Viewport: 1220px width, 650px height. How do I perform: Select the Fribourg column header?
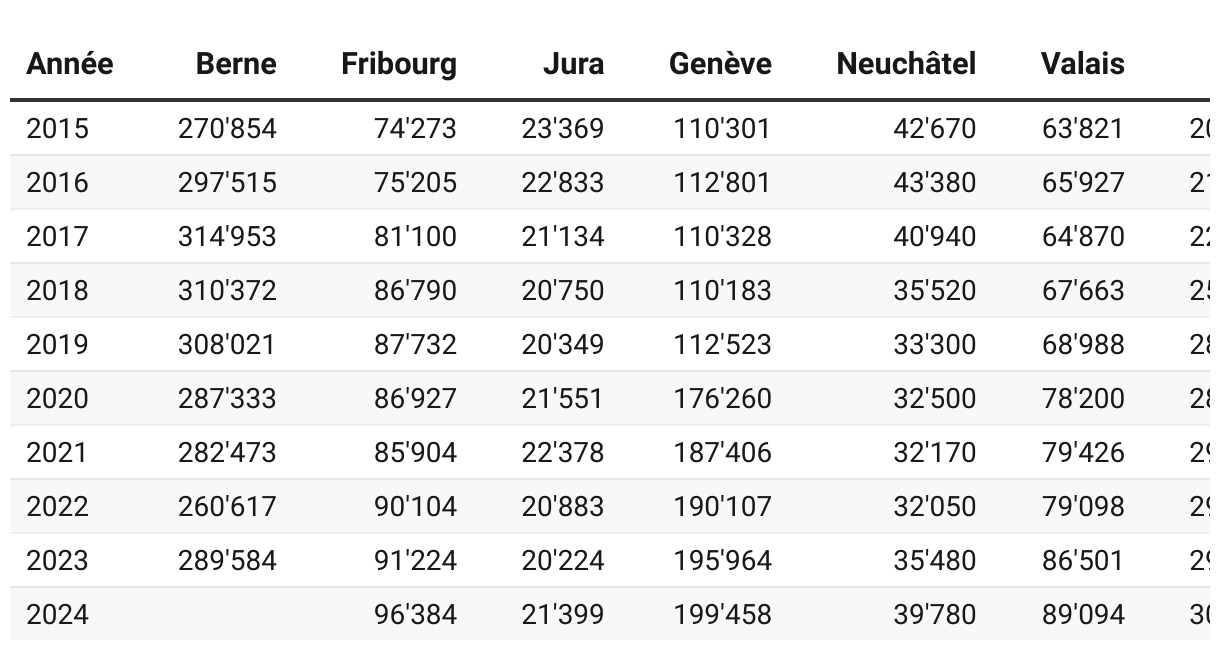pyautogui.click(x=399, y=64)
